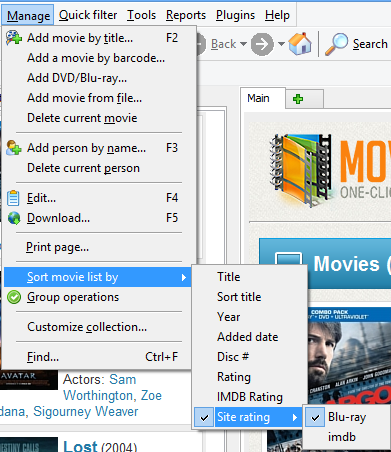The height and width of the screenshot is (452, 391).
Task: Sort movie list by Year
Action: tap(250, 317)
